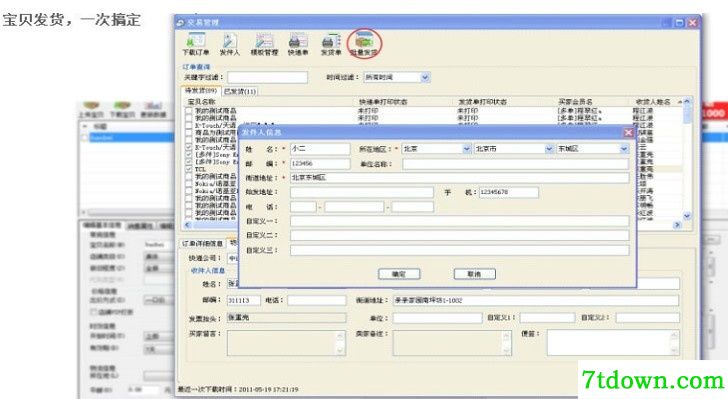
Task: Switch to the 已发货(11) tab
Action: pyautogui.click(x=240, y=92)
